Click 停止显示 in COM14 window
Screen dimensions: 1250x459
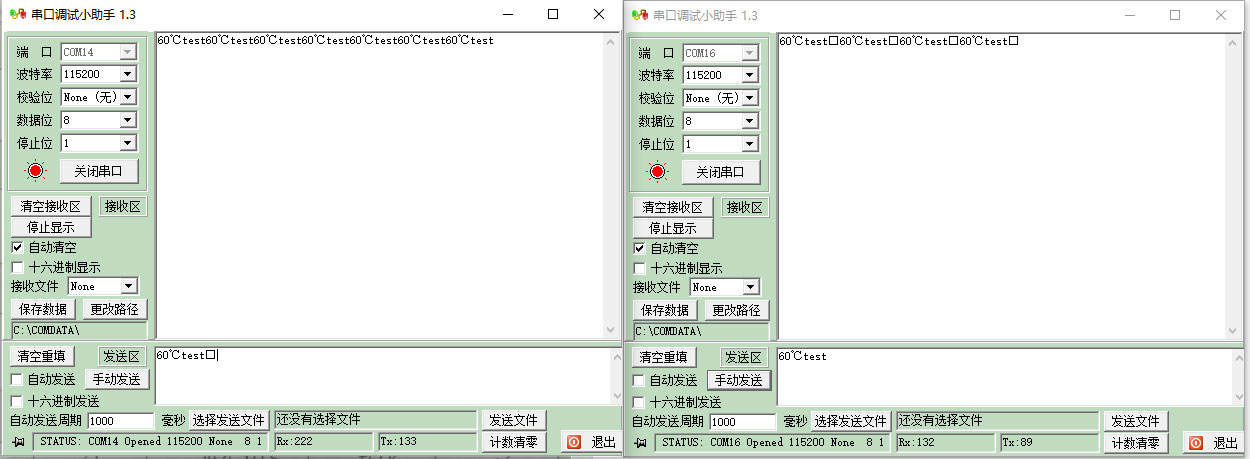click(51, 227)
